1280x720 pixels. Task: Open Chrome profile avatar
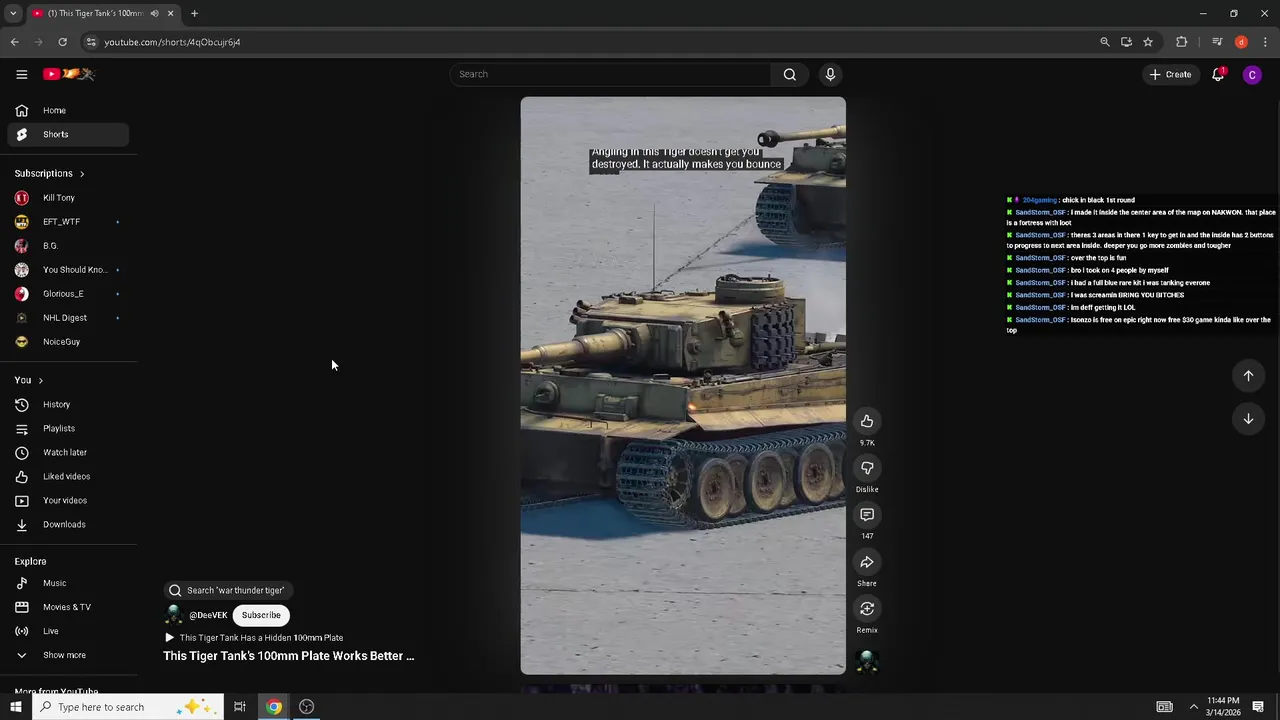pos(1241,42)
